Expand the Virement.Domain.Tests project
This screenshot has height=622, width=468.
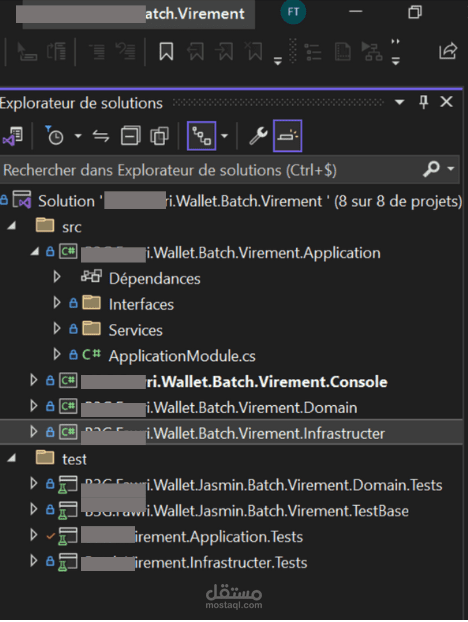(x=34, y=483)
